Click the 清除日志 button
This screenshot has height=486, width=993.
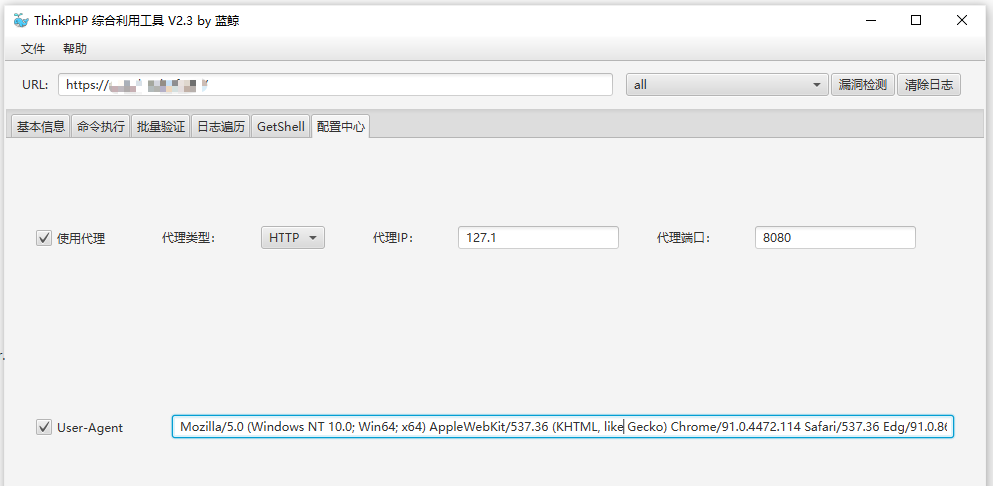[928, 85]
